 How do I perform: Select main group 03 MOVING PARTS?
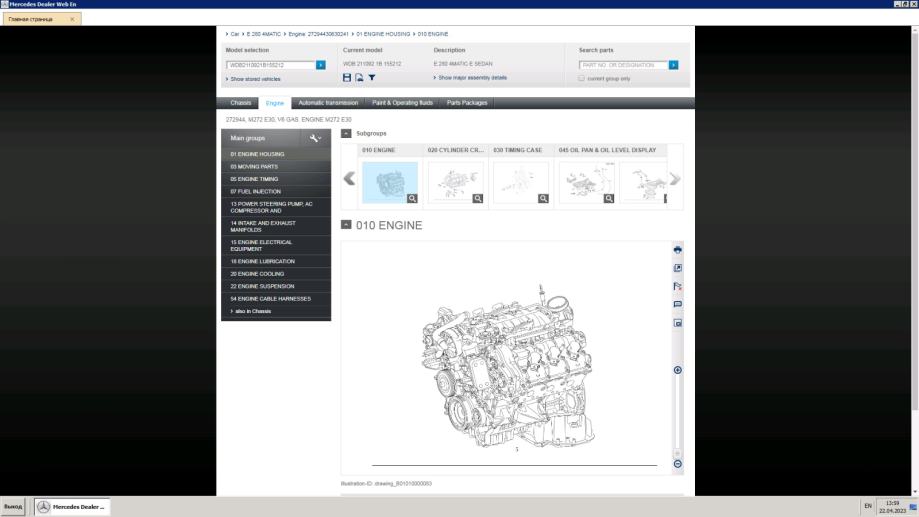276,166
